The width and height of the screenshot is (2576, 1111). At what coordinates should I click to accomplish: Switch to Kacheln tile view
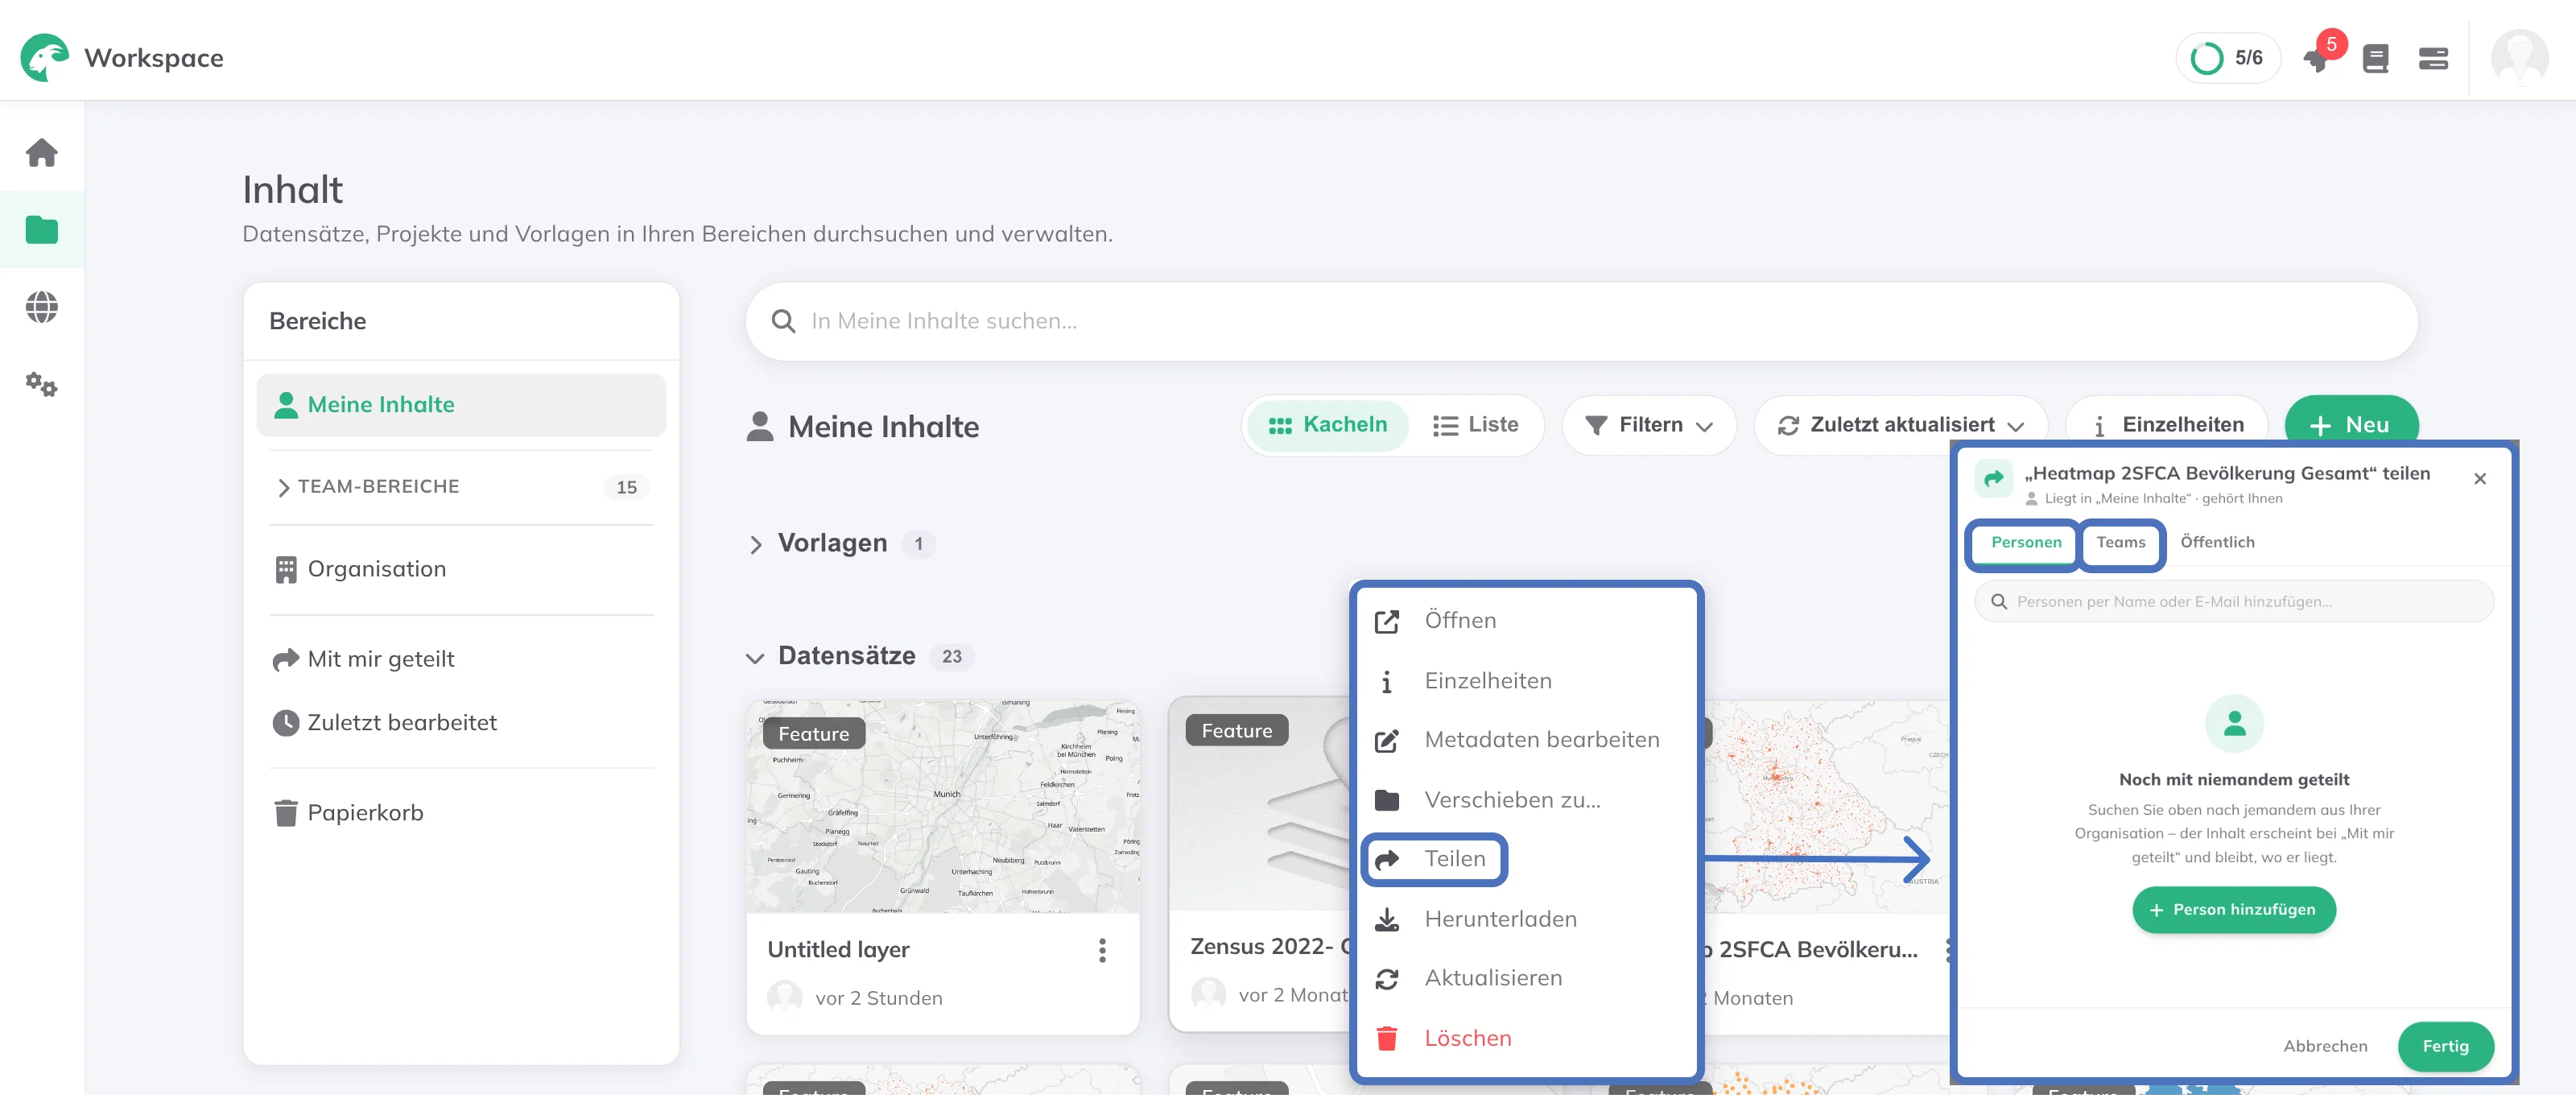1327,425
